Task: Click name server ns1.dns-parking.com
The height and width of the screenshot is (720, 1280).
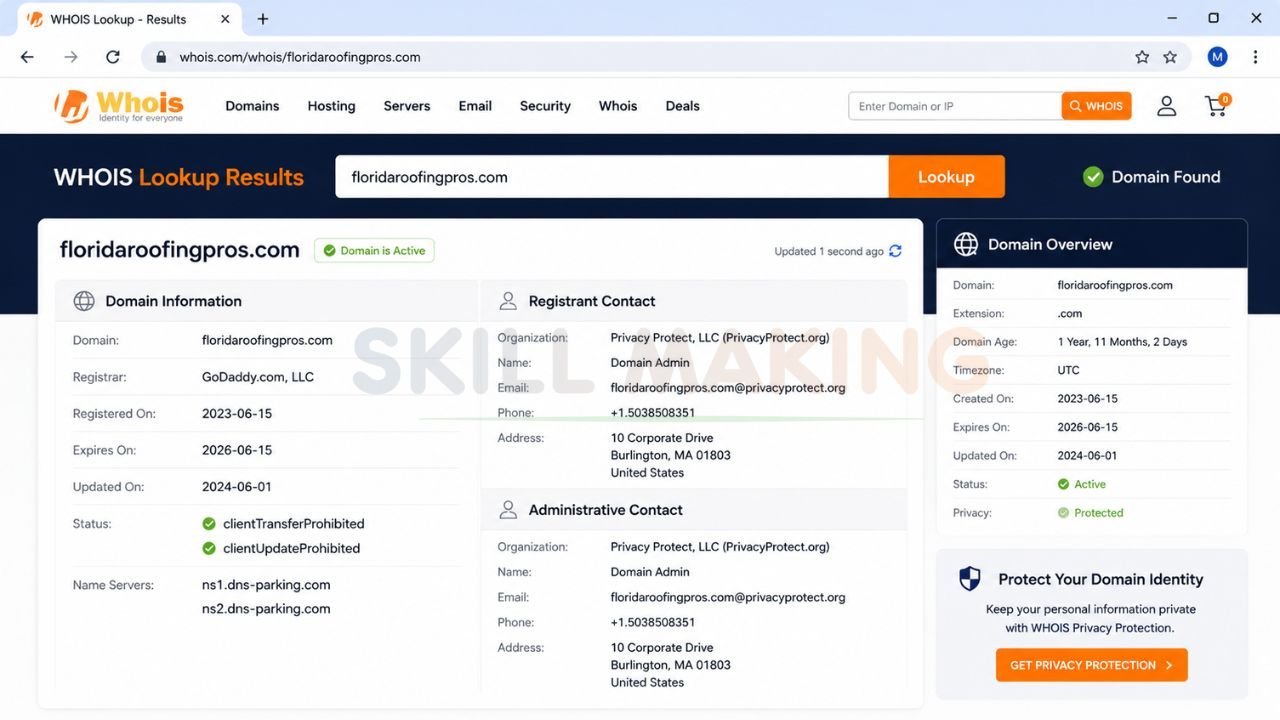Action: tap(266, 585)
